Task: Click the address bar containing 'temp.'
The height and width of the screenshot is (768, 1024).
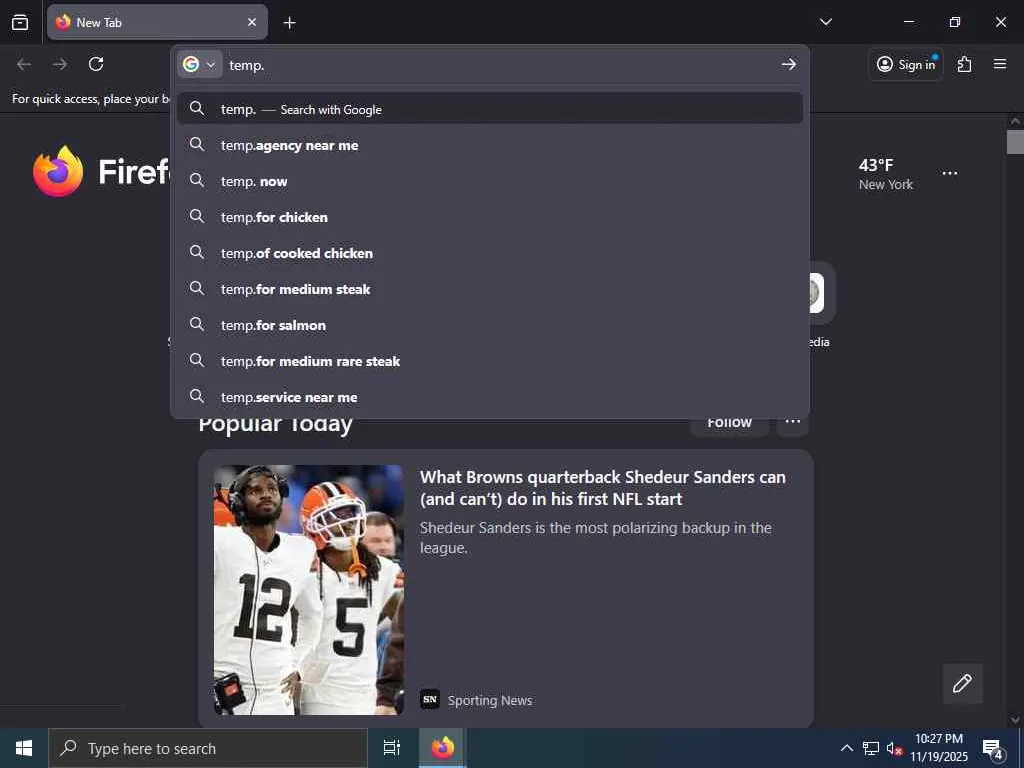Action: pyautogui.click(x=500, y=65)
